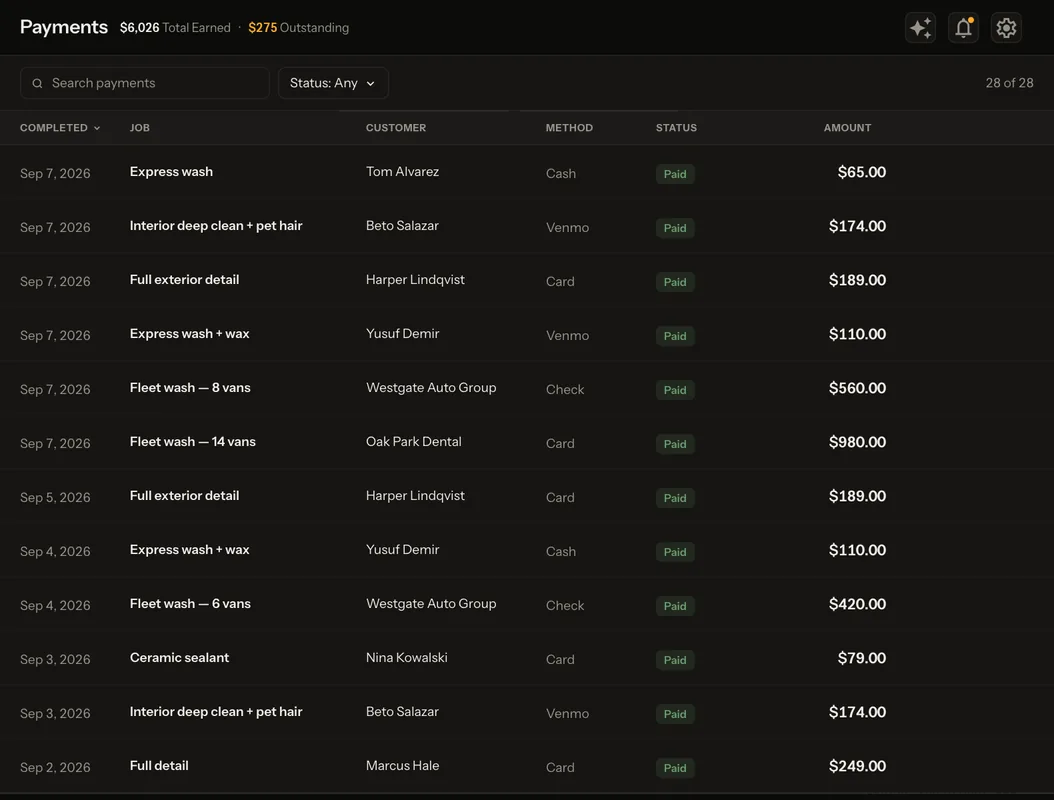This screenshot has height=800, width=1054.
Task: Click the $79.00 amount
Action: (x=862, y=658)
